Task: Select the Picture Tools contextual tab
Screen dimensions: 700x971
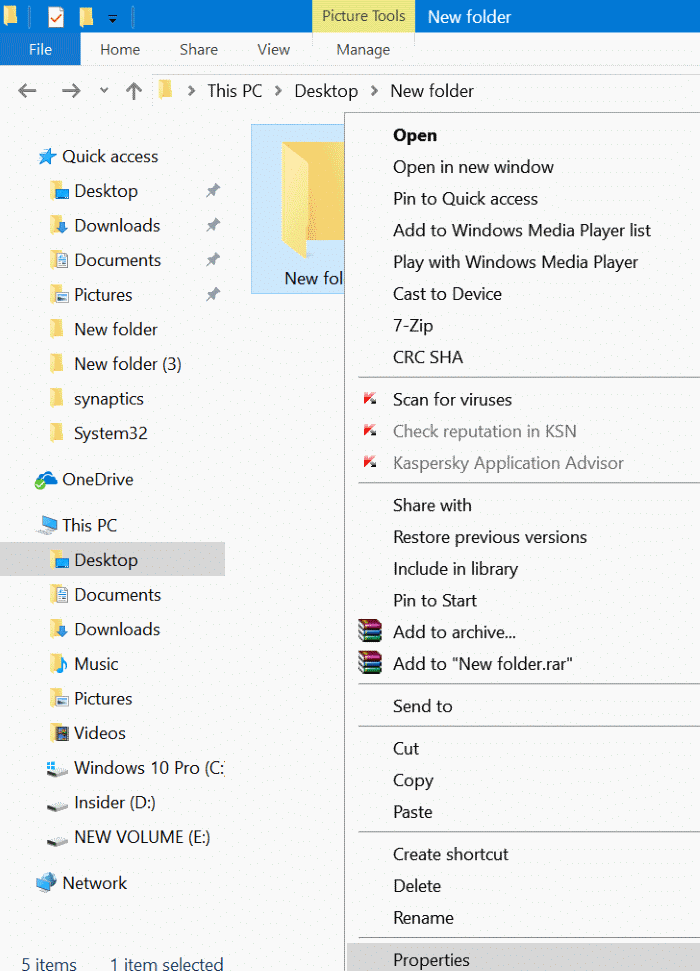Action: click(363, 16)
